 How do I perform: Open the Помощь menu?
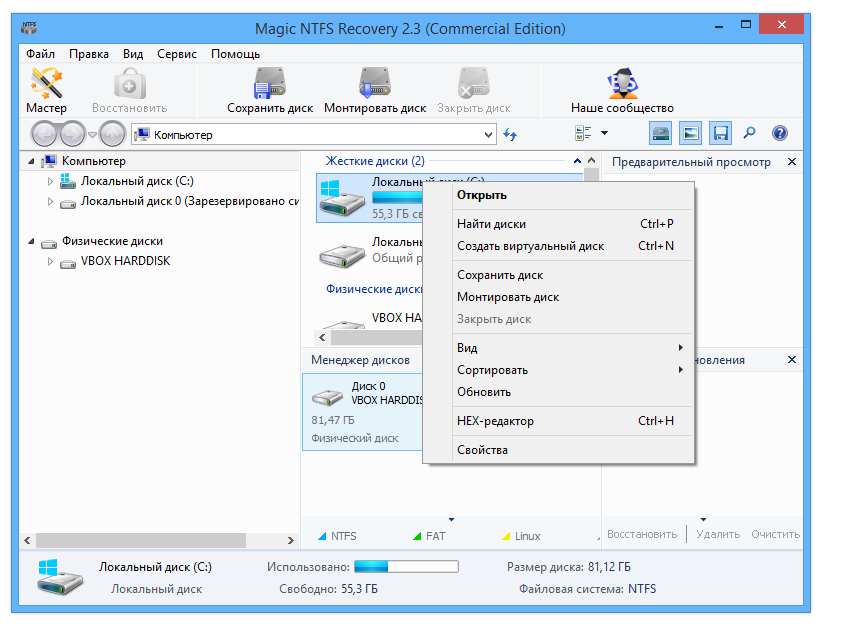[235, 54]
